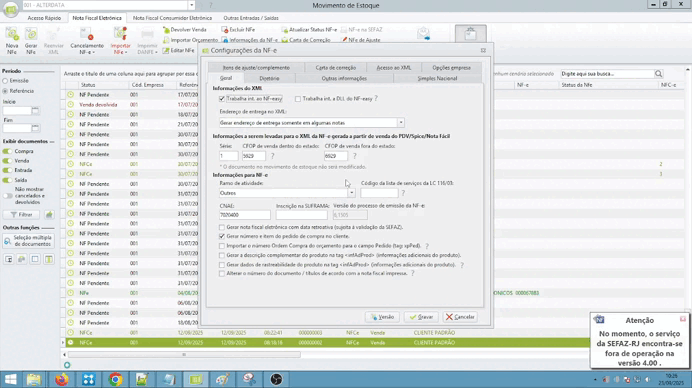The width and height of the screenshot is (692, 388).
Task: Click the search magnifier icon
Action: point(658,74)
